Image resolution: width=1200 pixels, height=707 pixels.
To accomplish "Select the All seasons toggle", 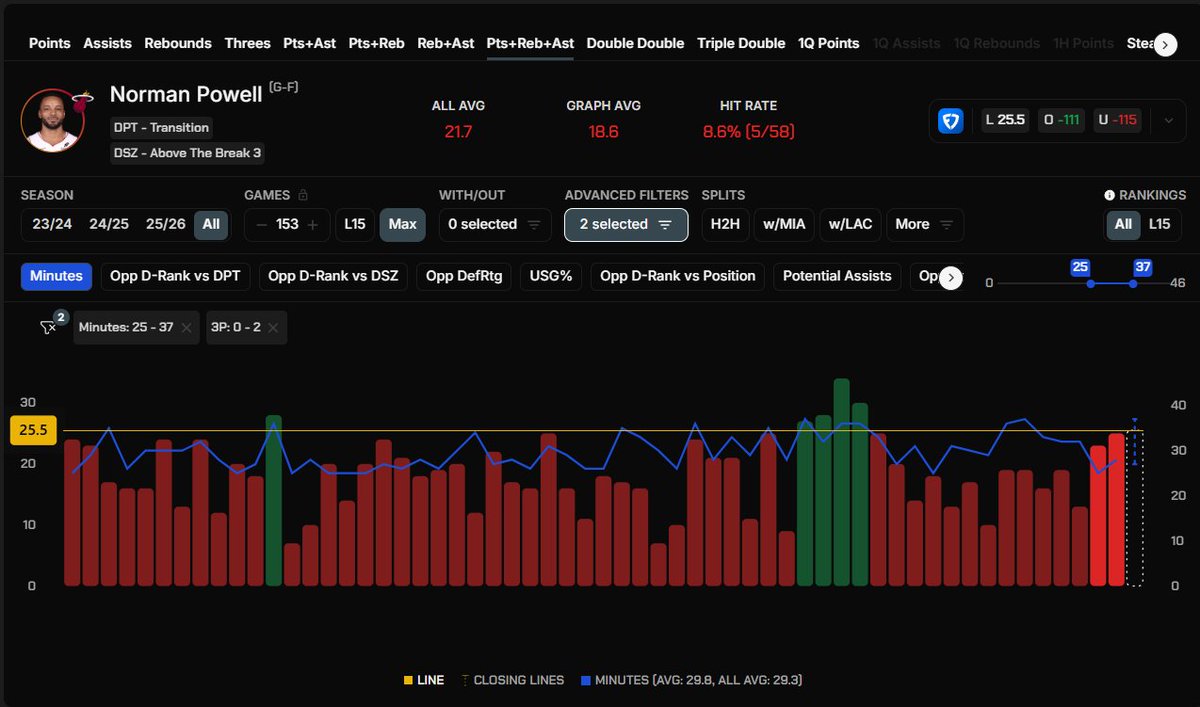I will tap(211, 224).
